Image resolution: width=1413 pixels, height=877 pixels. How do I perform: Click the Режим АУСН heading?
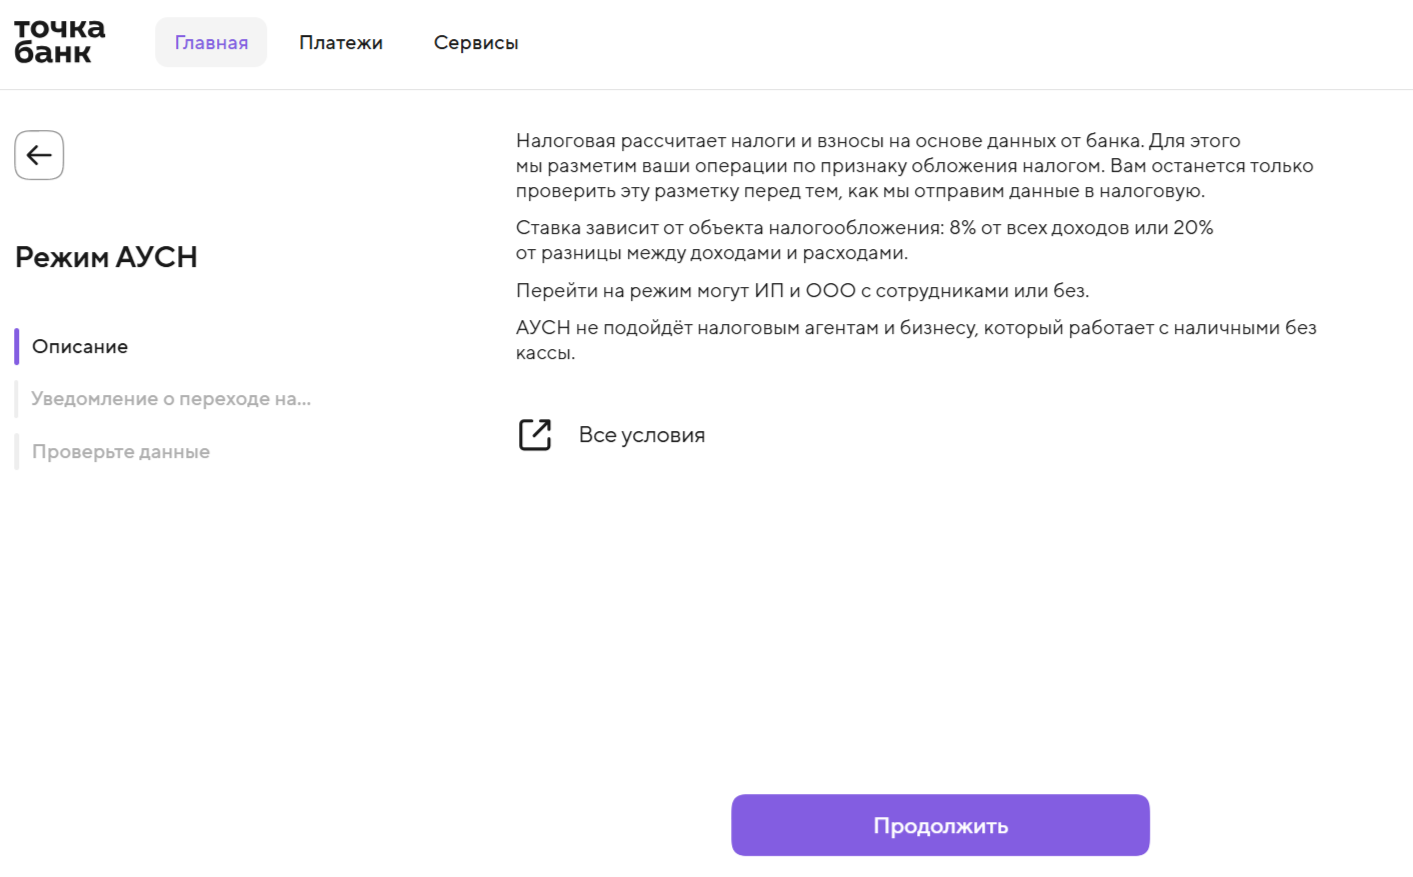[106, 257]
